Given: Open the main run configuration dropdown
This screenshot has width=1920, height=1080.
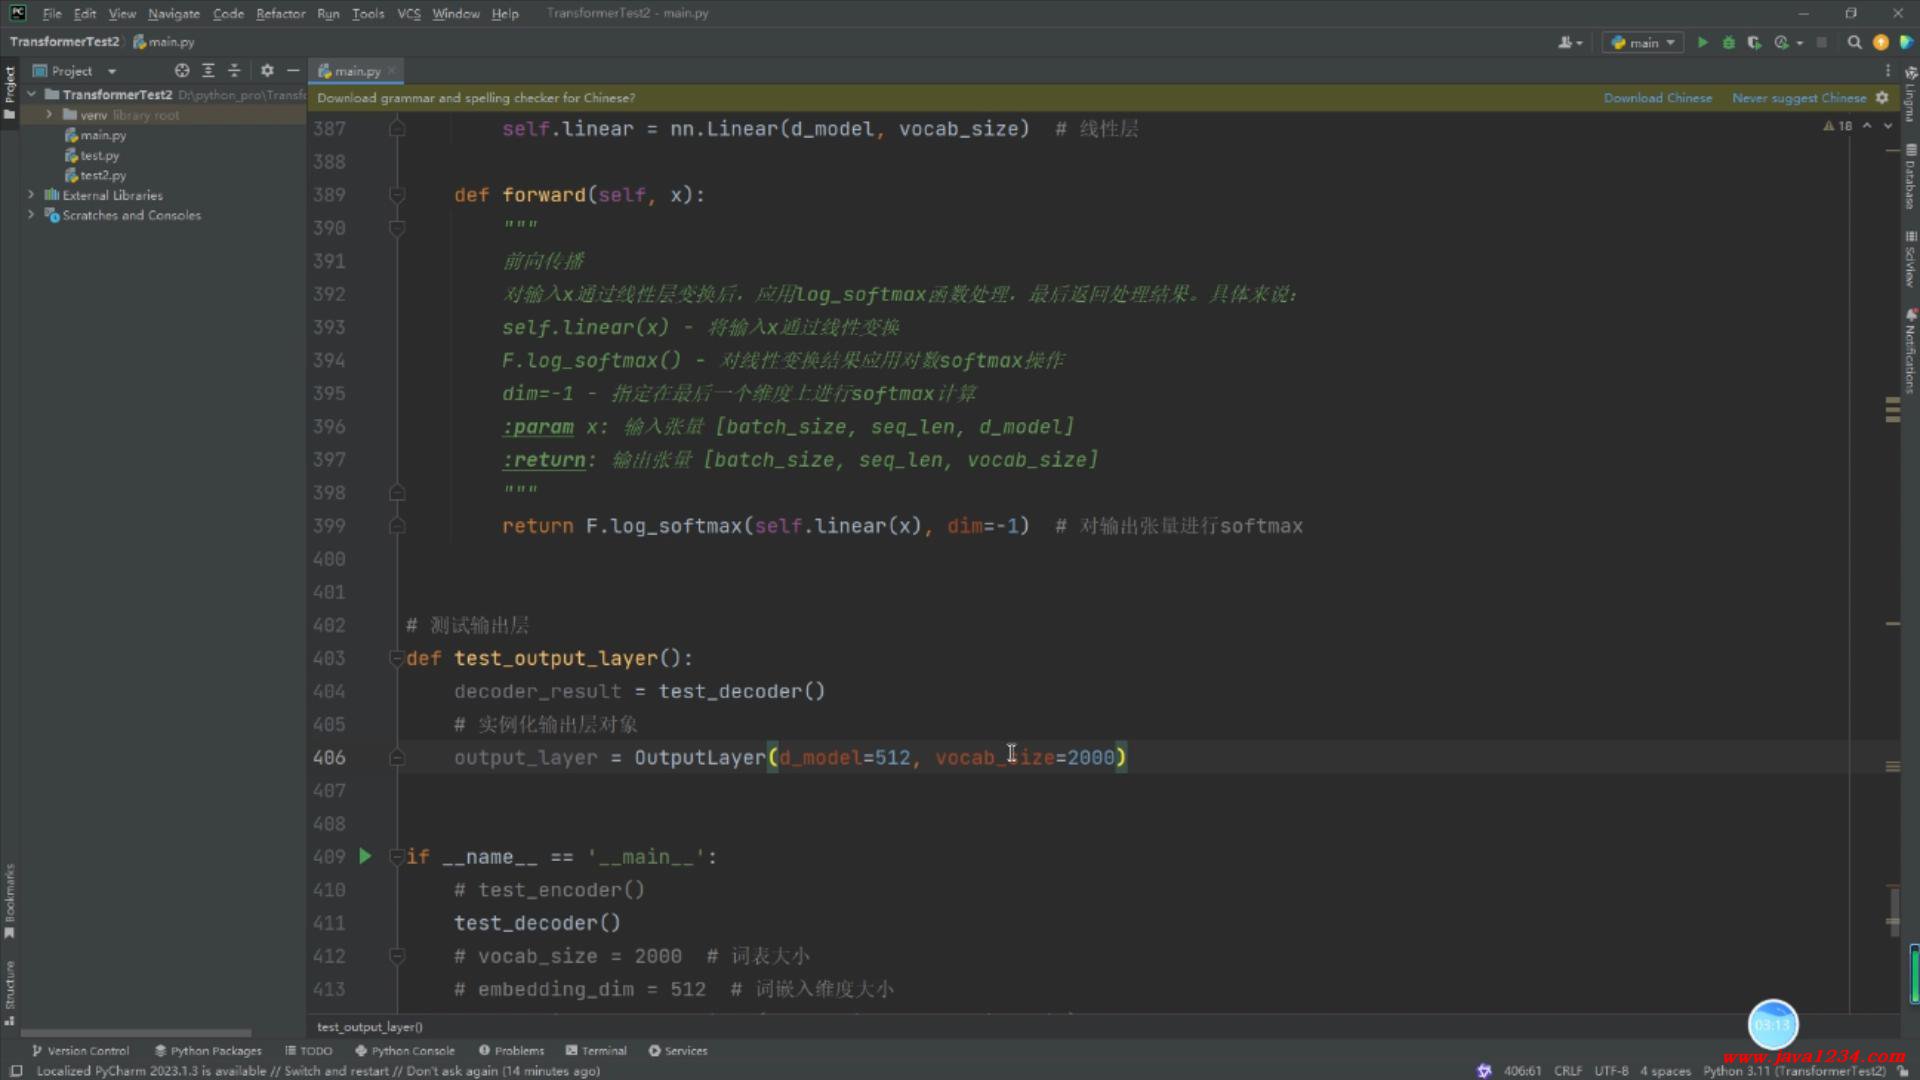Looking at the screenshot, I should pos(1644,42).
